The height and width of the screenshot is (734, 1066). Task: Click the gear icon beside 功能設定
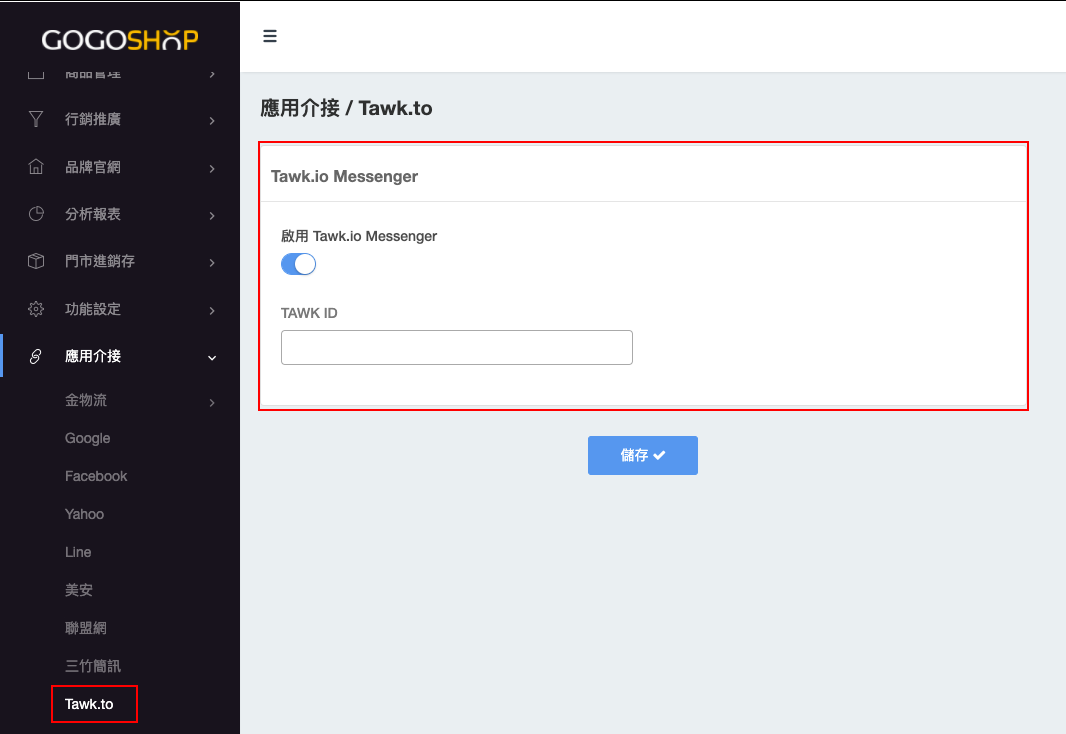[x=36, y=309]
